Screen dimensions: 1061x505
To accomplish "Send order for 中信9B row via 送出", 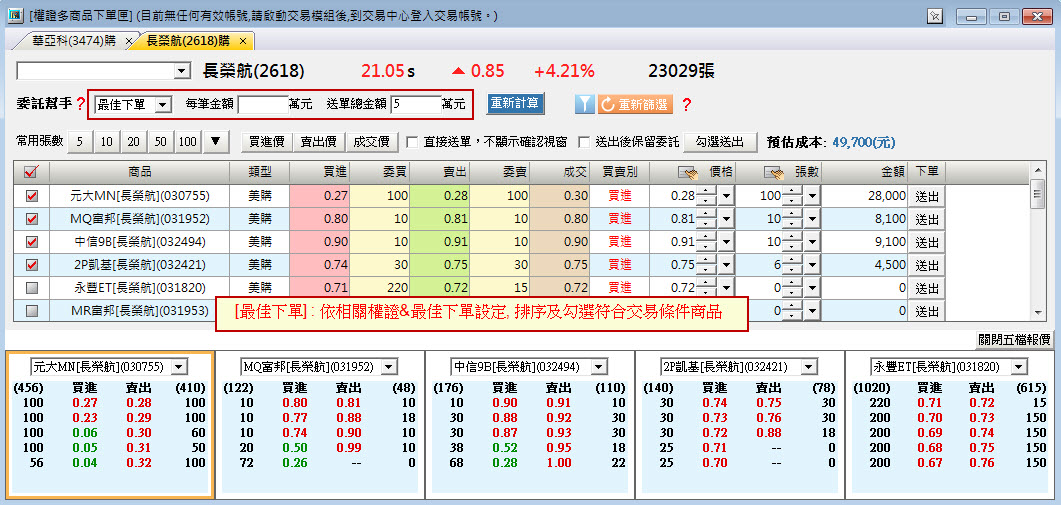I will click(x=926, y=242).
